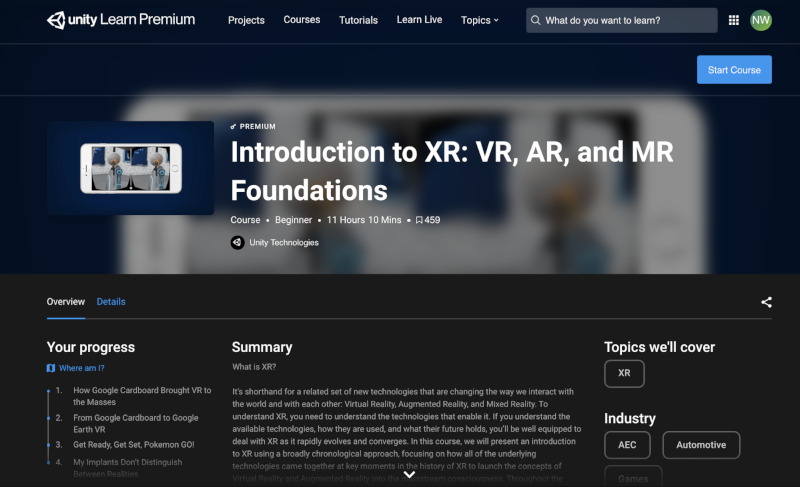Screen dimensions: 800x487
Task: Click the 'What is XR?' summary text
Action: pyautogui.click(x=254, y=367)
